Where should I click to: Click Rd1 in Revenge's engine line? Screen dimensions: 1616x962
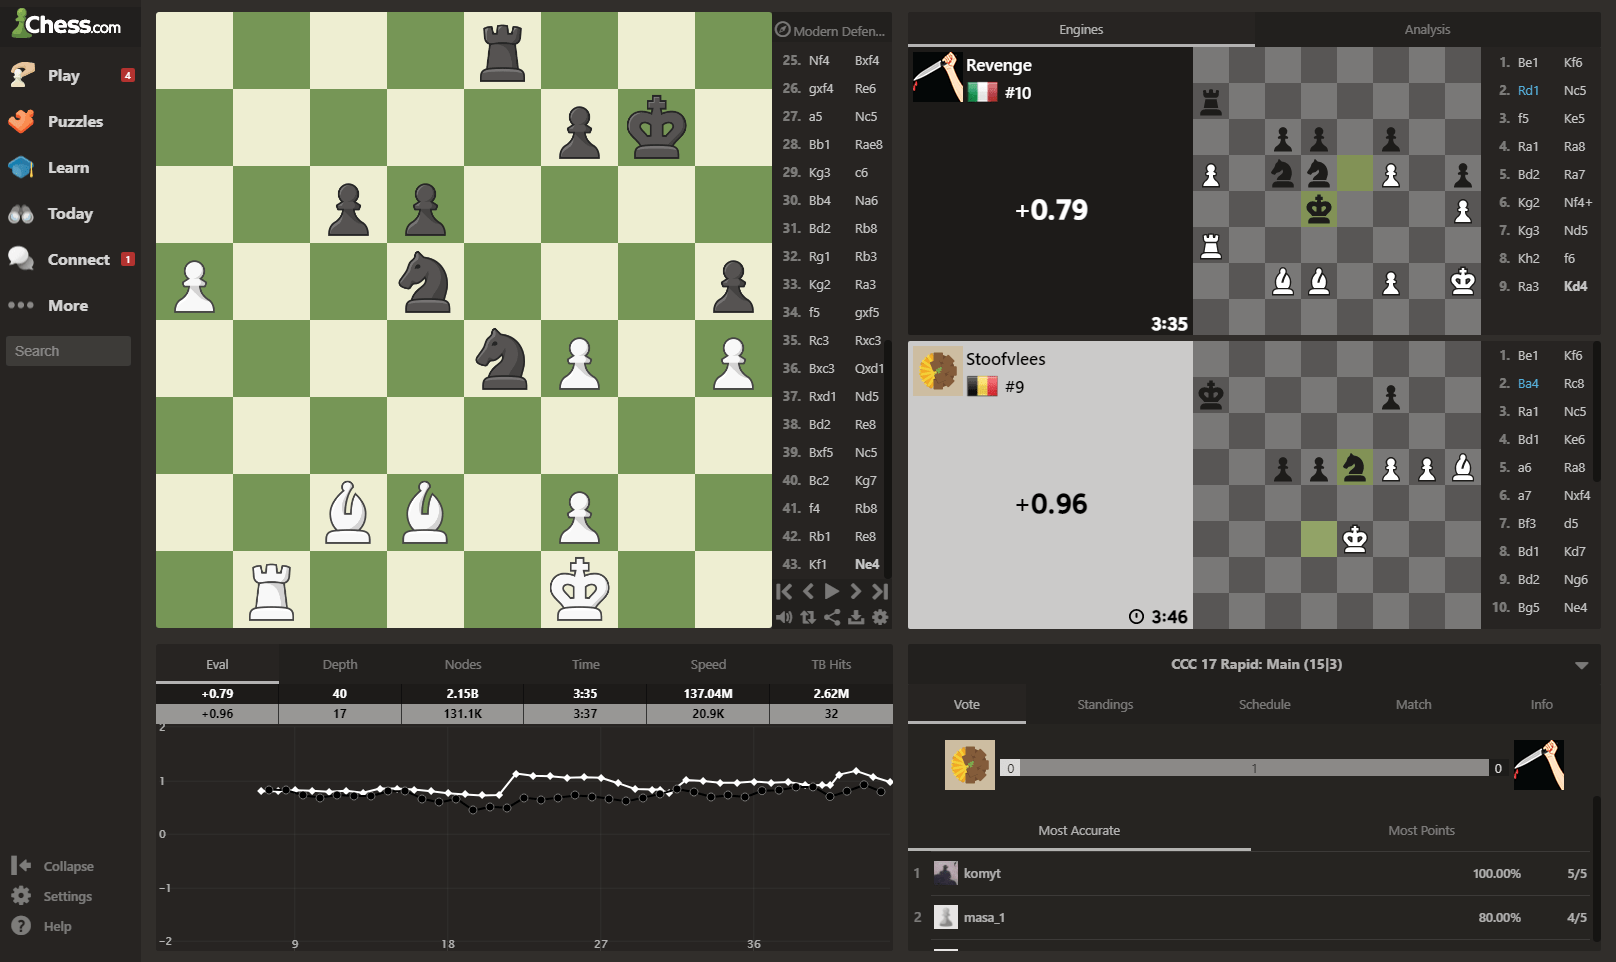(1528, 90)
